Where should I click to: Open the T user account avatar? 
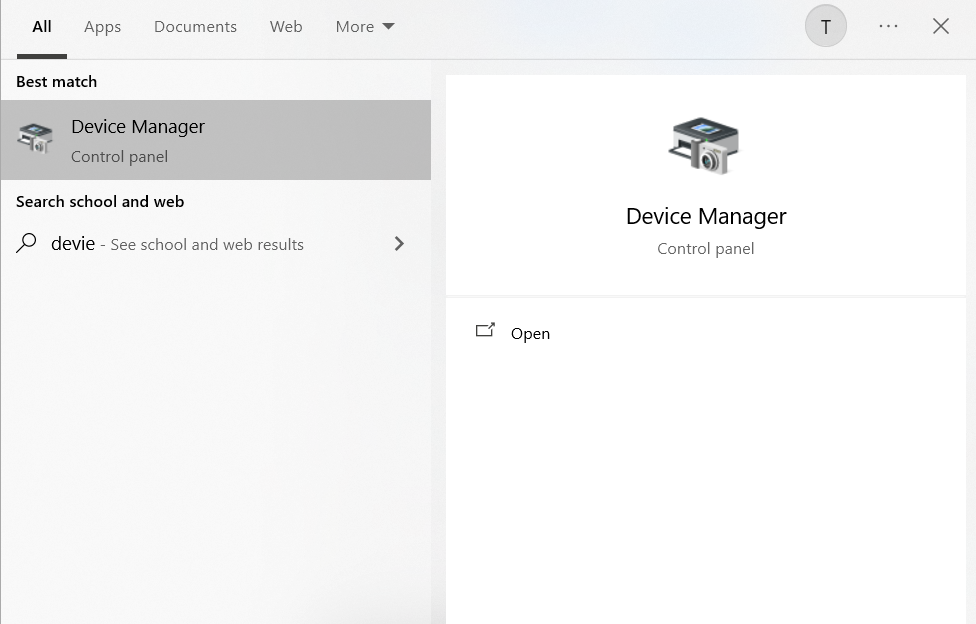pyautogui.click(x=825, y=26)
